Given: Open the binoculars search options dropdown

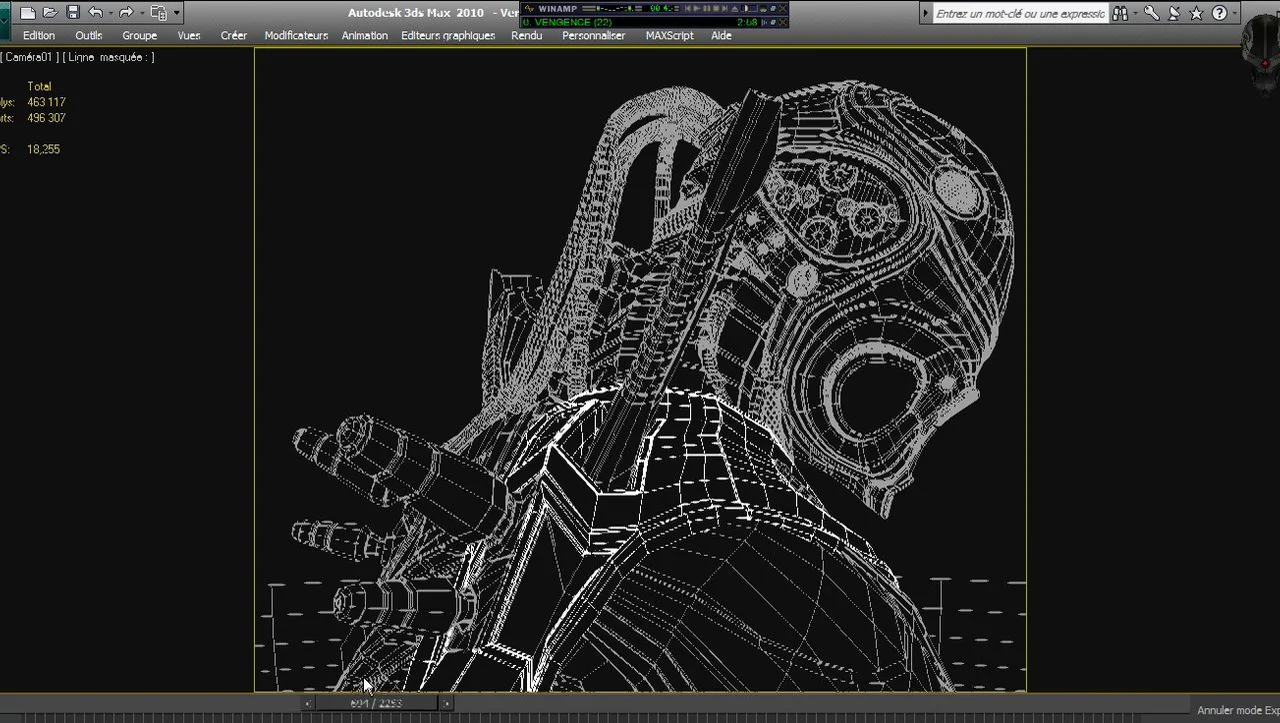Looking at the screenshot, I should (x=1135, y=13).
